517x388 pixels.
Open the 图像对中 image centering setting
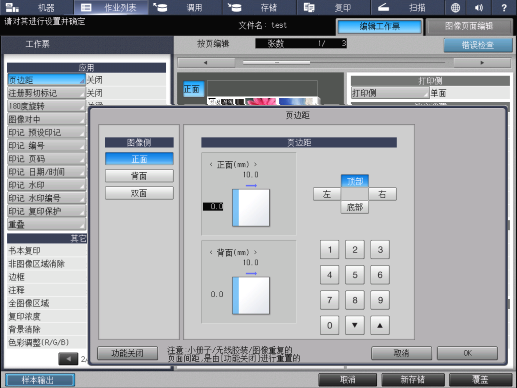[x=46, y=119]
